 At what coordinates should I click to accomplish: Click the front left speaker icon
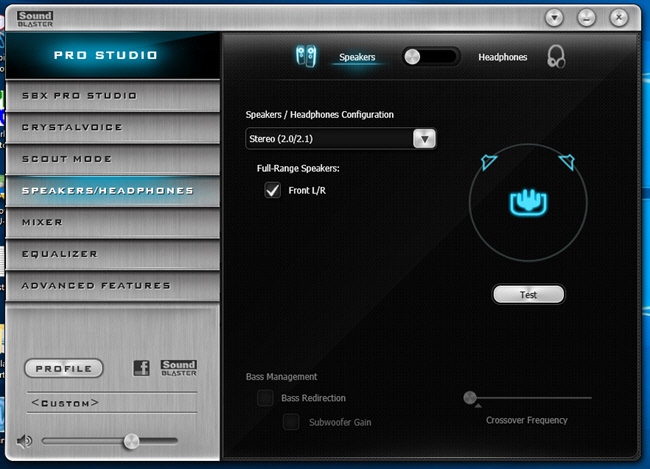(x=488, y=162)
